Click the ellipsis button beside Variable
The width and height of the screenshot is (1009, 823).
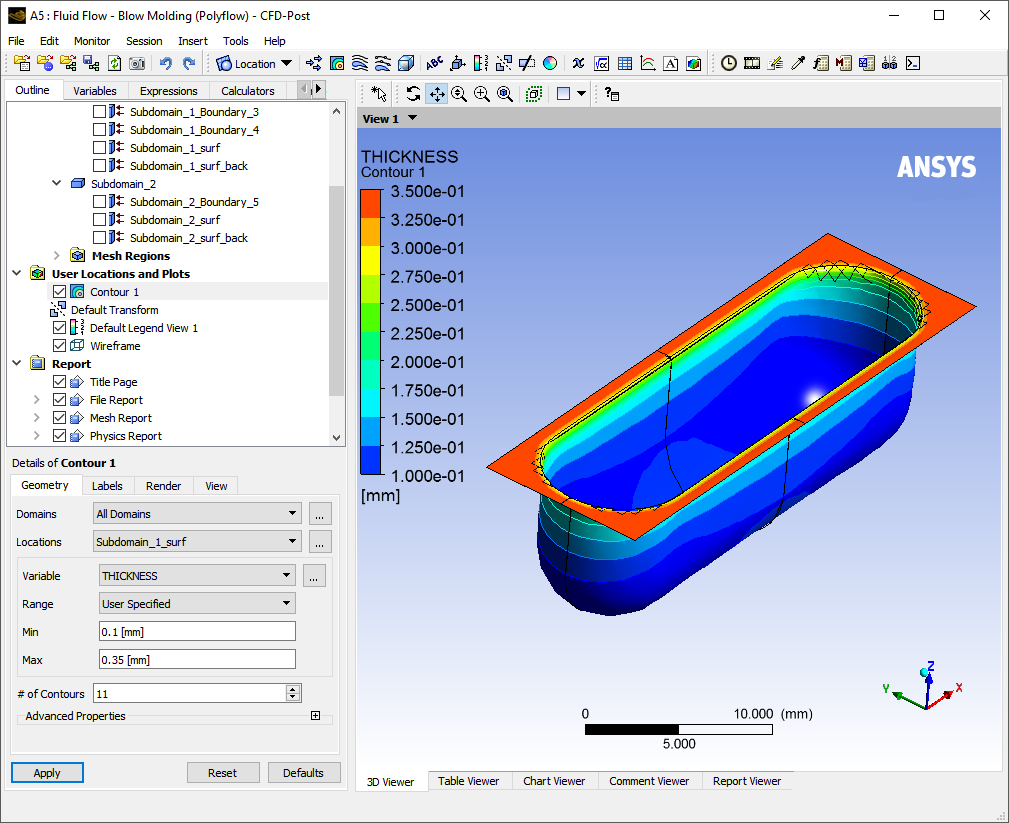(313, 575)
